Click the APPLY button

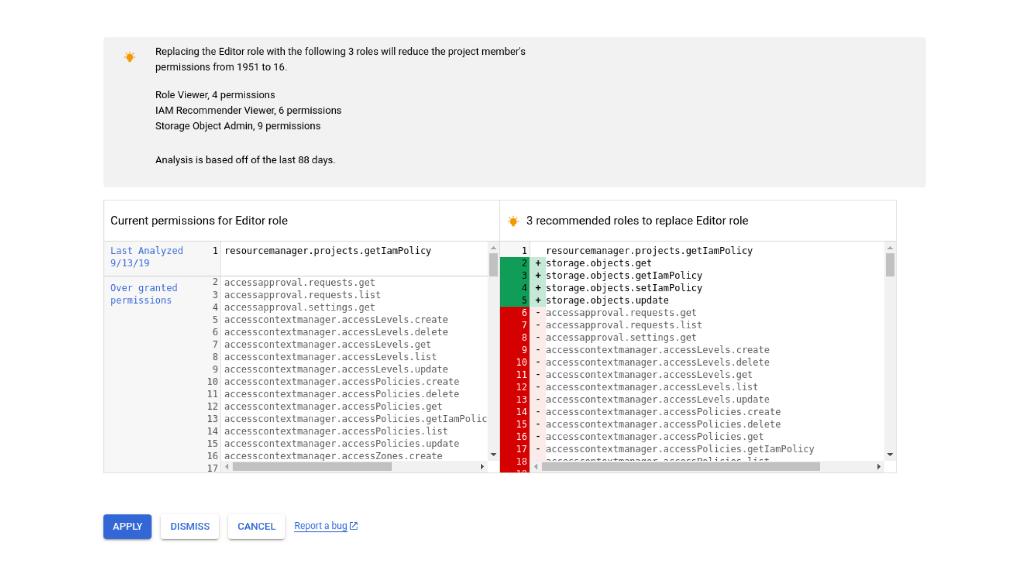(x=127, y=526)
